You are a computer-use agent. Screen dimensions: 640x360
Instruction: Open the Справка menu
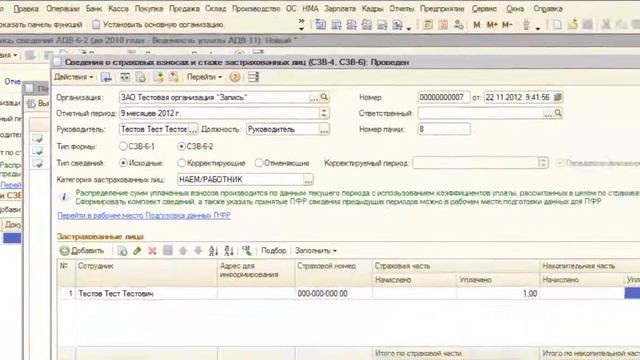click(x=548, y=9)
